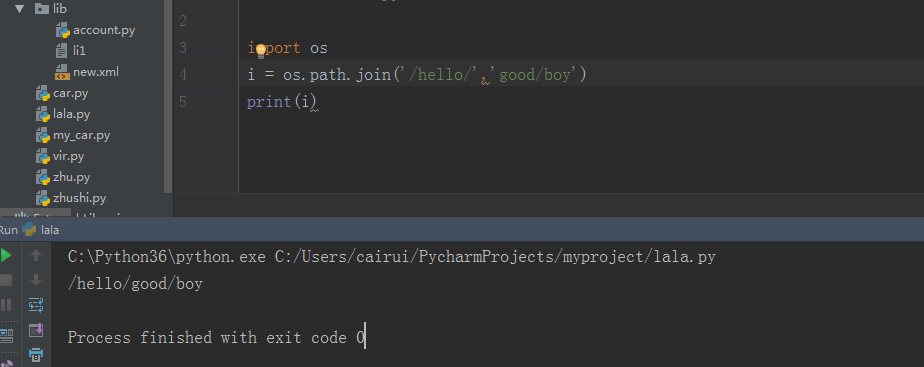Click line number 4 in the gutter

coord(182,75)
